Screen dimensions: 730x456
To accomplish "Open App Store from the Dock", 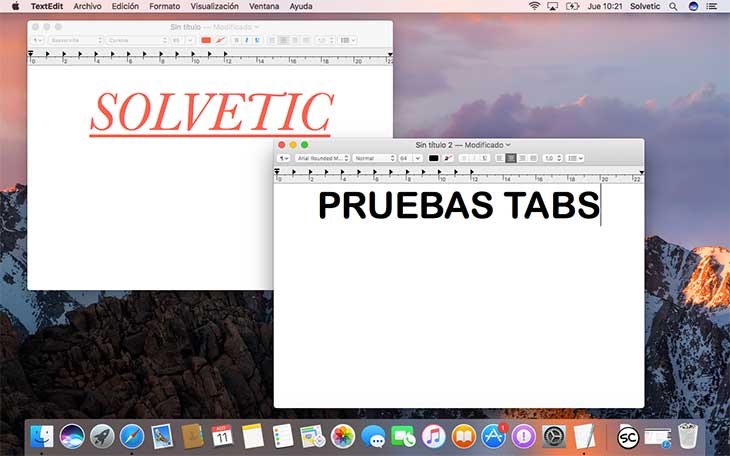I will coord(493,436).
